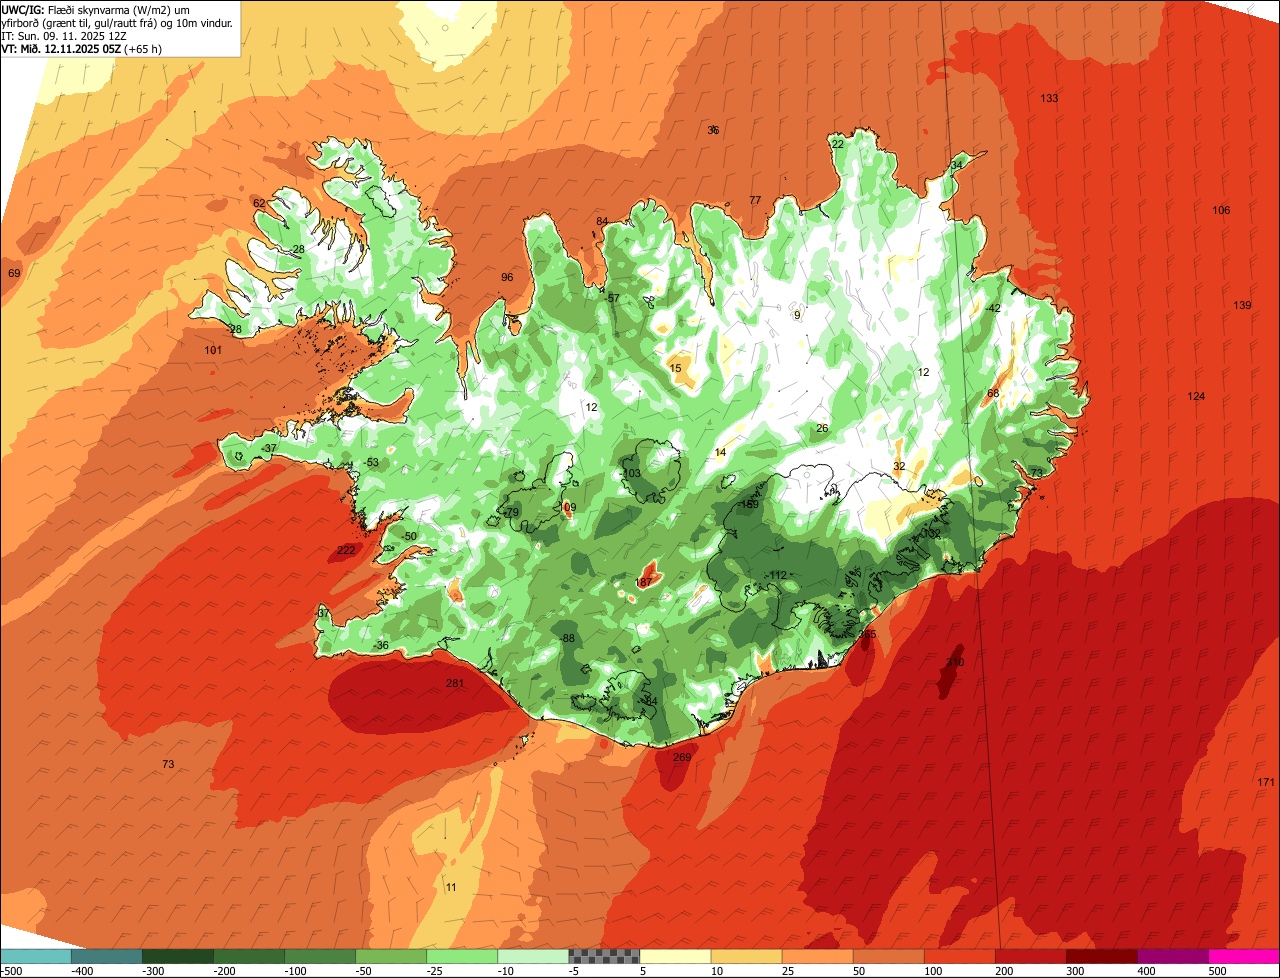Viewport: 1280px width, 978px height.
Task: Select the value 139 offshore
Action: pyautogui.click(x=1242, y=305)
